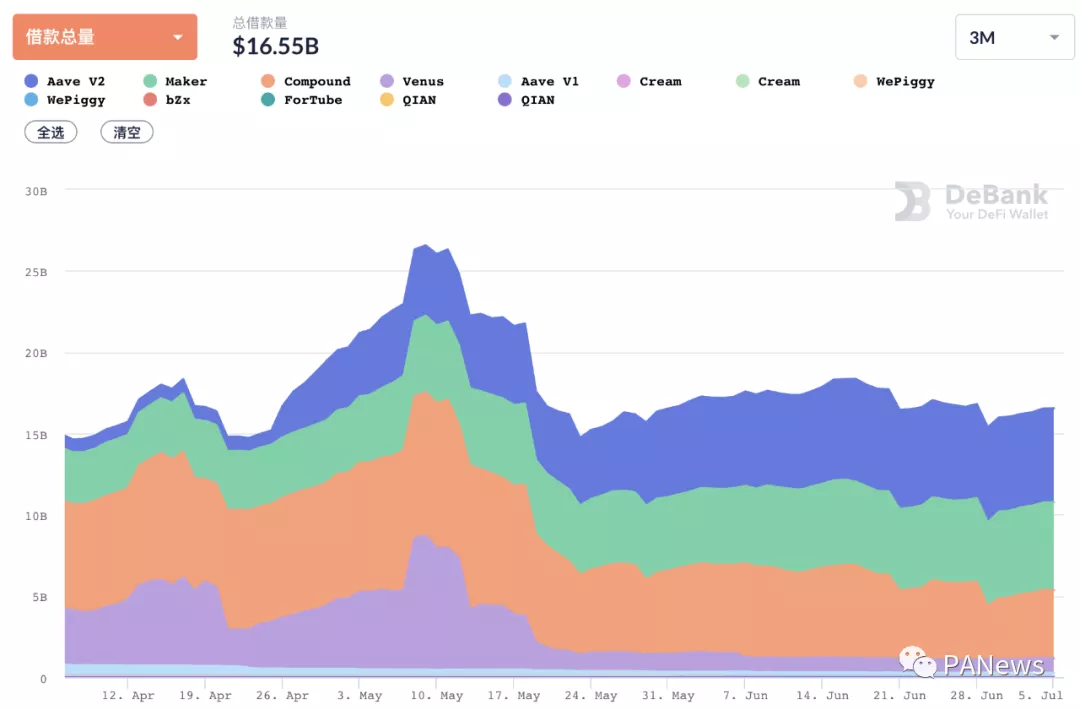Click the purple QIAN legend dot
This screenshot has width=1080, height=710.
505,100
